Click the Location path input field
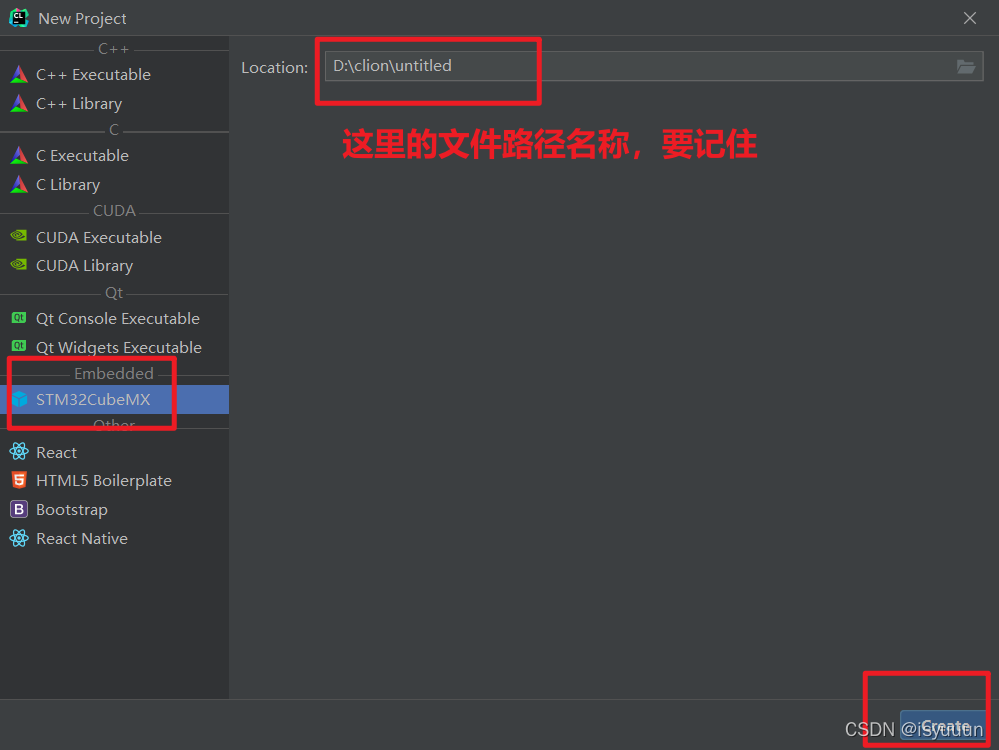 pos(654,66)
